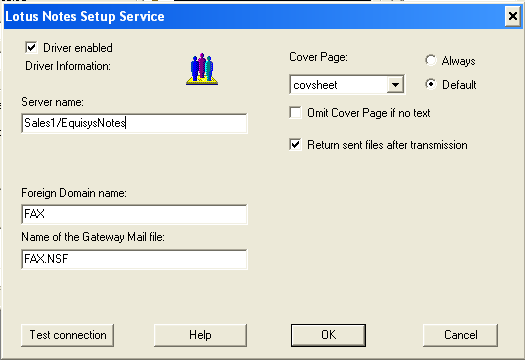The width and height of the screenshot is (525, 360).
Task: Click the Driver Information label
Action: [68, 66]
